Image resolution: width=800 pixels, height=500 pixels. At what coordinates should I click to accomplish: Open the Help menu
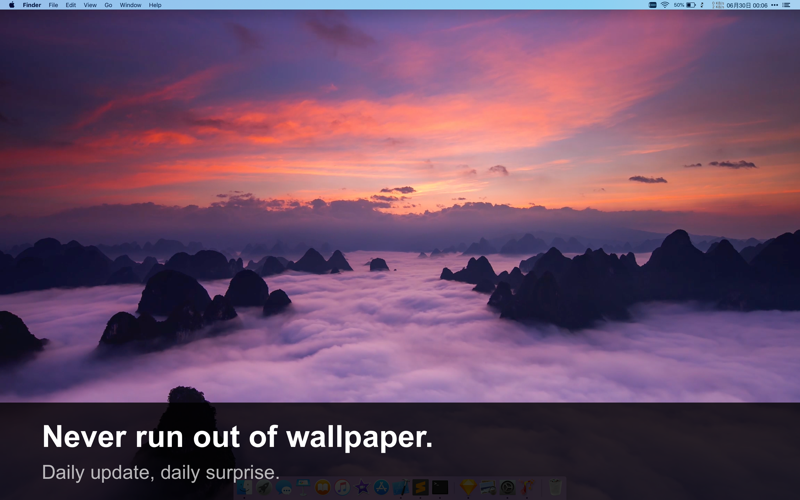[155, 5]
